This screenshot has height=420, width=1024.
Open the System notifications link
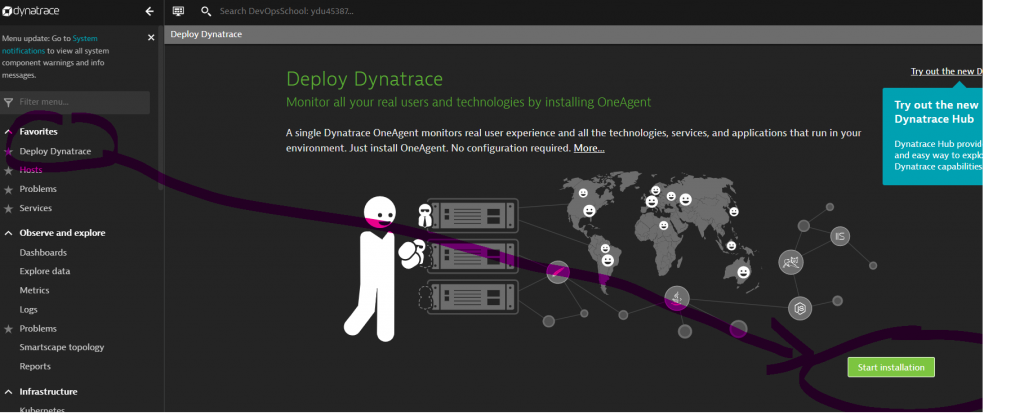[85, 38]
